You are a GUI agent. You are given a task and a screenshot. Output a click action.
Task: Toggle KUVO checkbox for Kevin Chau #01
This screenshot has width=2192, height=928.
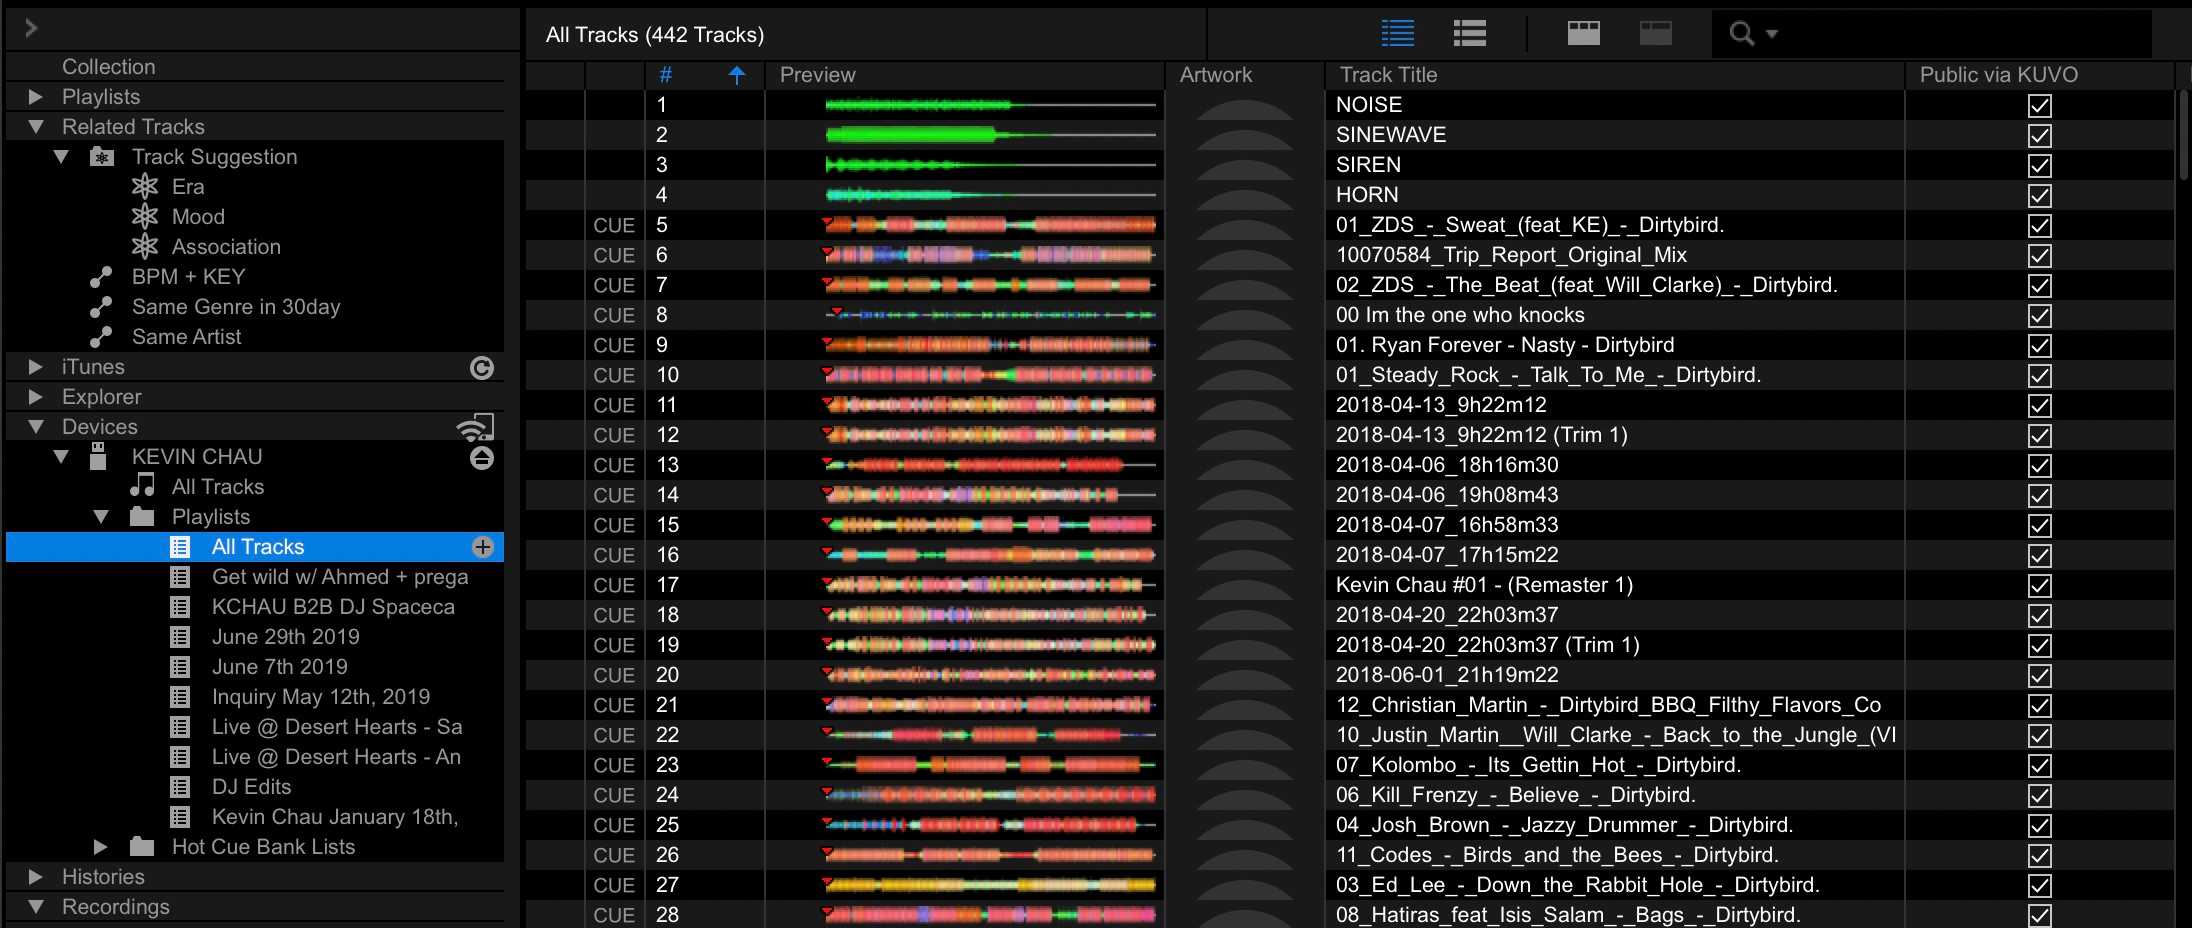(x=2040, y=585)
